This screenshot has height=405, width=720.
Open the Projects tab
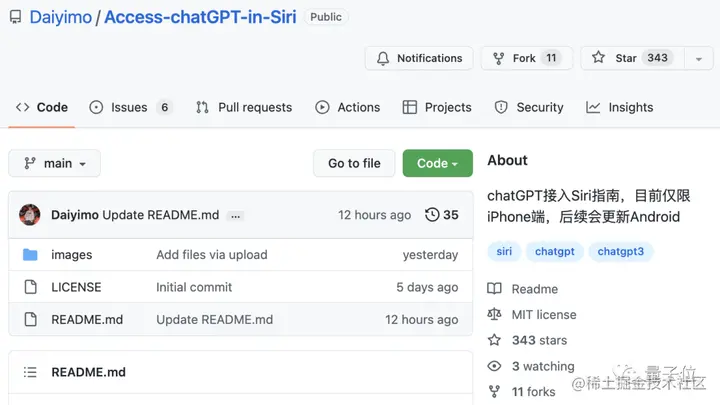pyautogui.click(x=437, y=107)
